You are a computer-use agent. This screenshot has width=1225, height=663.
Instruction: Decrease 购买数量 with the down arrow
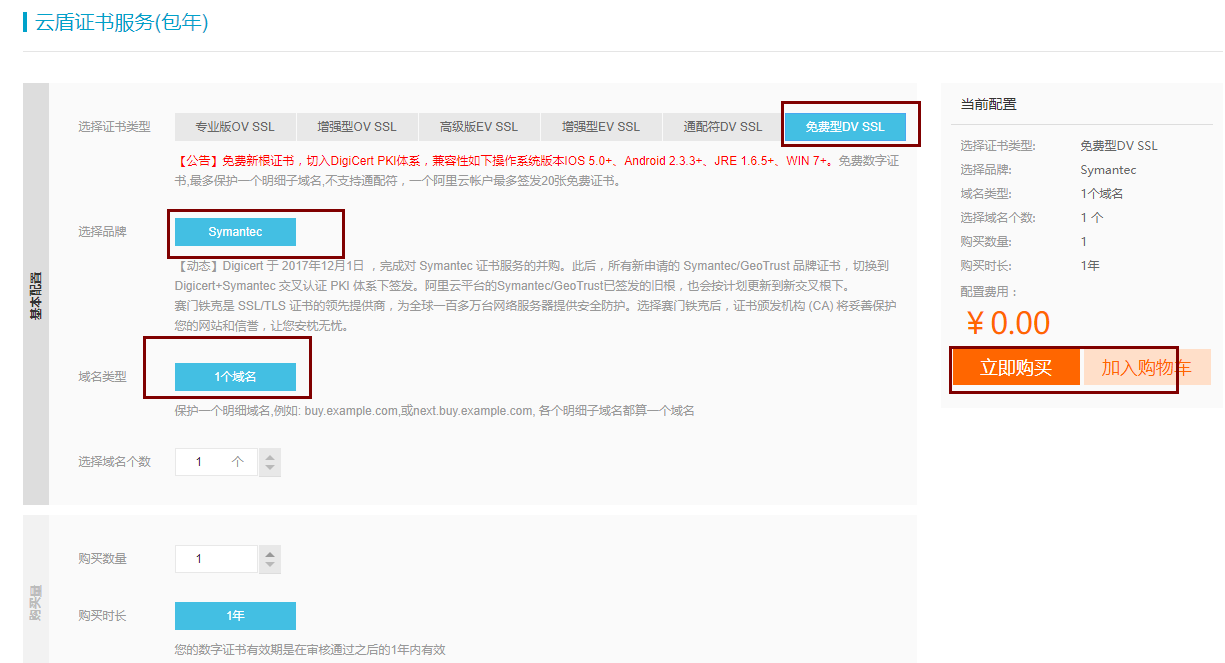pyautogui.click(x=270, y=566)
